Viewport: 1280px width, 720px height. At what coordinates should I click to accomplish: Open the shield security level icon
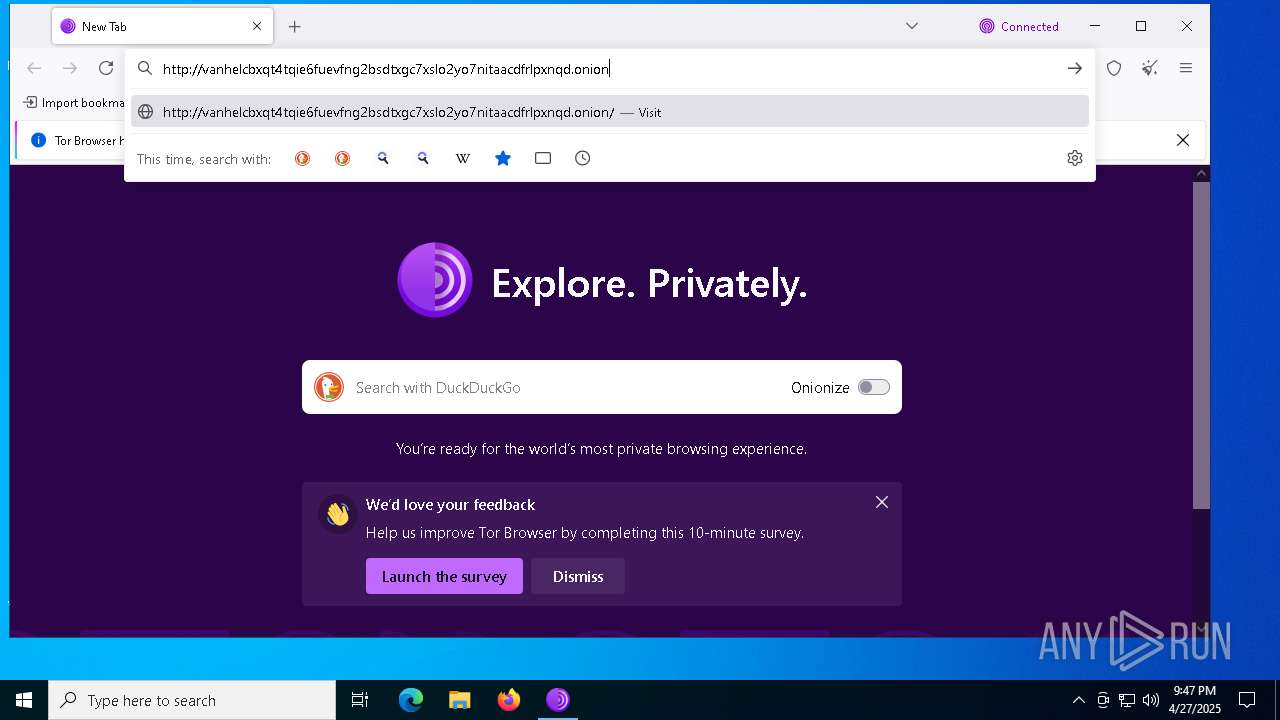[1114, 68]
